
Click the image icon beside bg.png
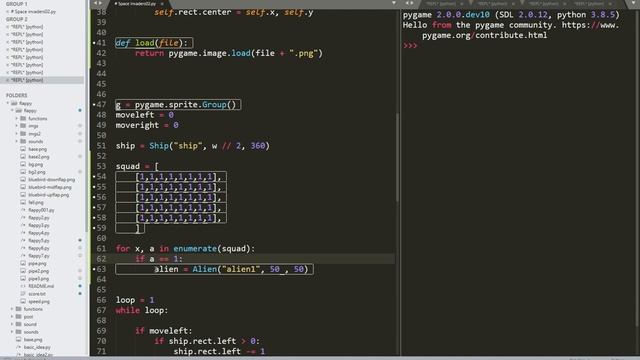coord(23,164)
